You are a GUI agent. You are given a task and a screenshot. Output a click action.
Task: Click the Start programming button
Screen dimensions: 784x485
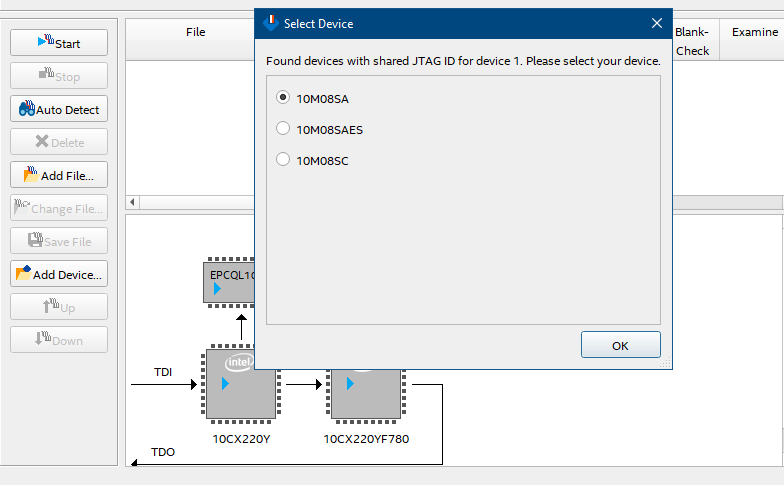tap(59, 43)
